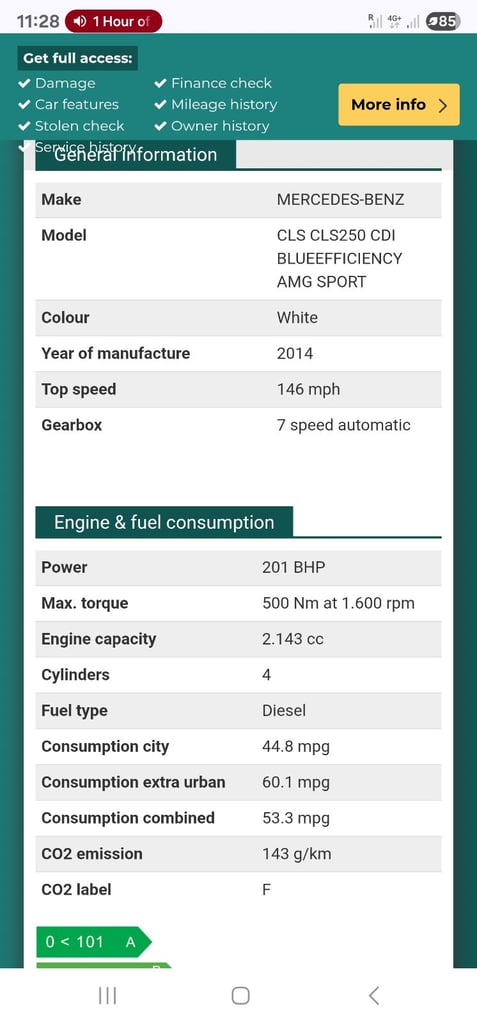The image size is (477, 1024).
Task: Tap the 'Get full access:' label
Action: pyautogui.click(x=78, y=58)
